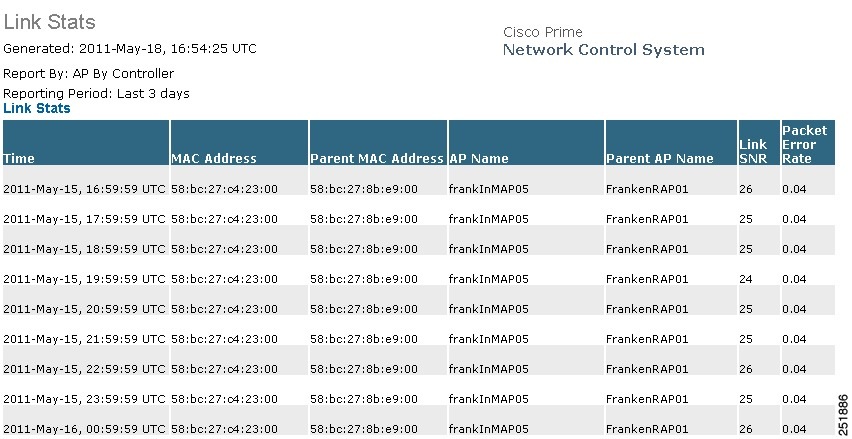The height and width of the screenshot is (439, 852).
Task: Click packet error rate 0.04 in the 21:59:59 row
Action: pyautogui.click(x=794, y=339)
